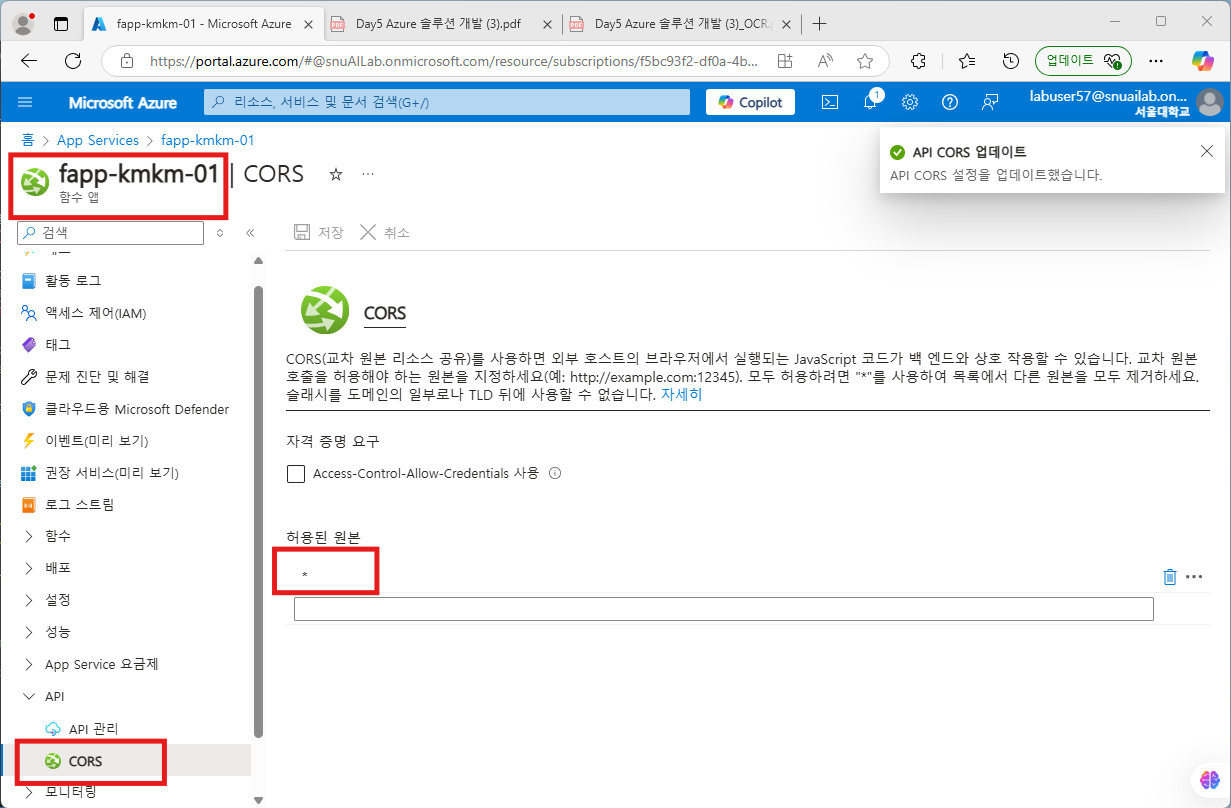Go to App Services breadcrumb
The width and height of the screenshot is (1231, 808).
point(98,141)
